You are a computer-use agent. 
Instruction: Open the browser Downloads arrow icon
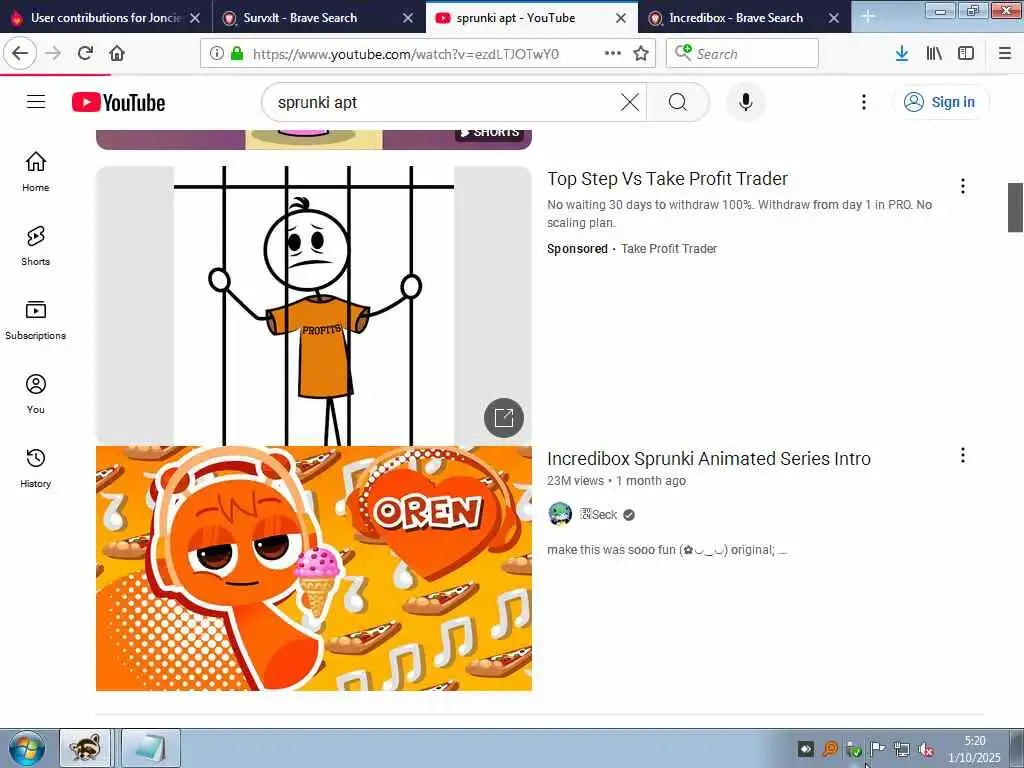coord(902,54)
